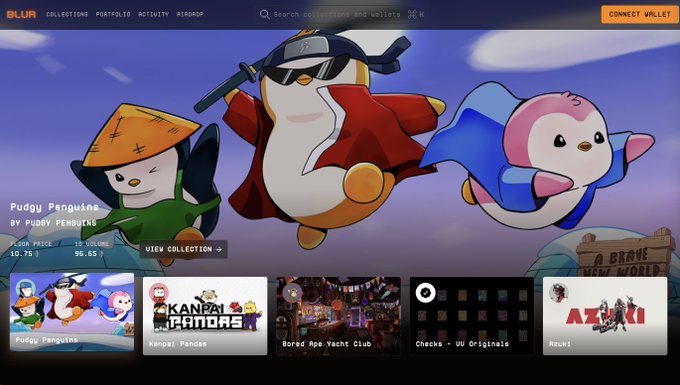Click the Pudgy Penguins card avatar icon
The width and height of the screenshot is (680, 385).
(x=26, y=289)
